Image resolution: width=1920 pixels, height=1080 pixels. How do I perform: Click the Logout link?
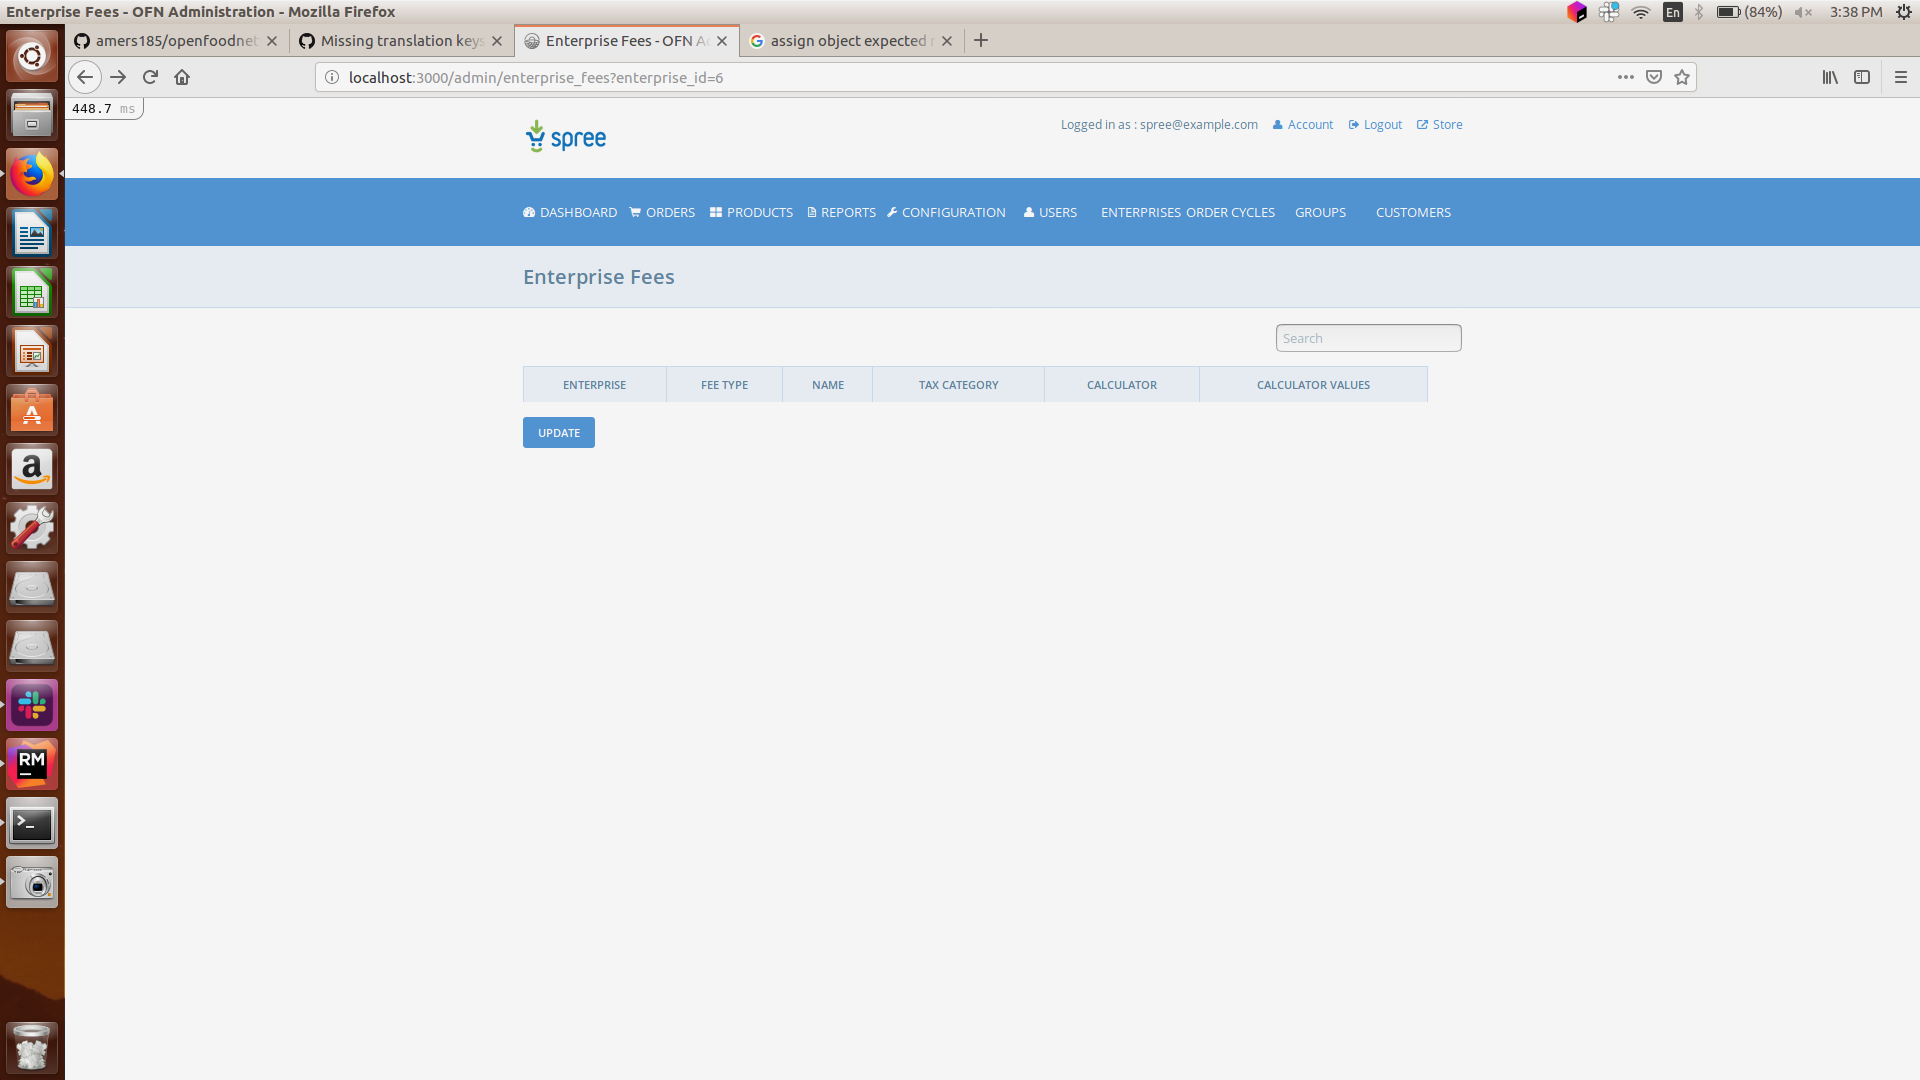pyautogui.click(x=1376, y=125)
